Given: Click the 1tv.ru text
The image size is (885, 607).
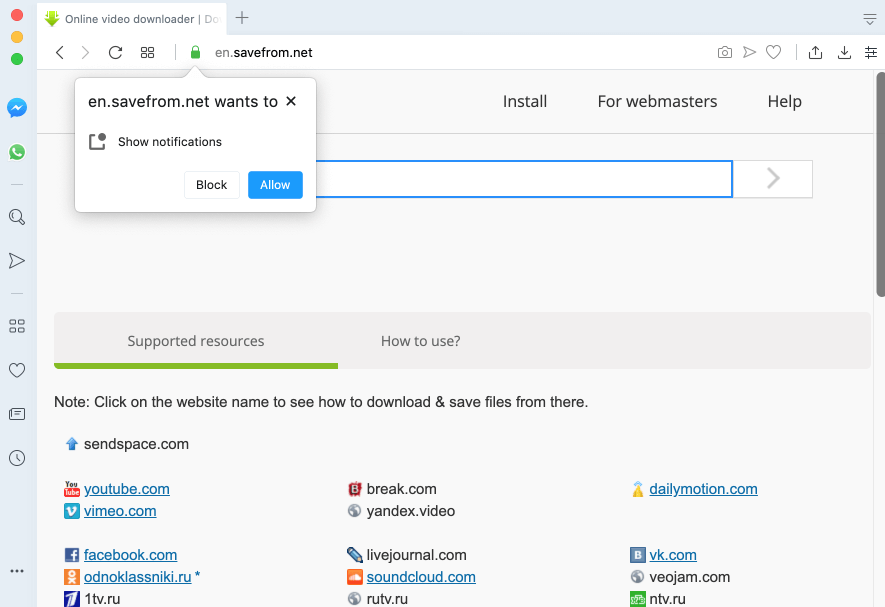Looking at the screenshot, I should 102,599.
